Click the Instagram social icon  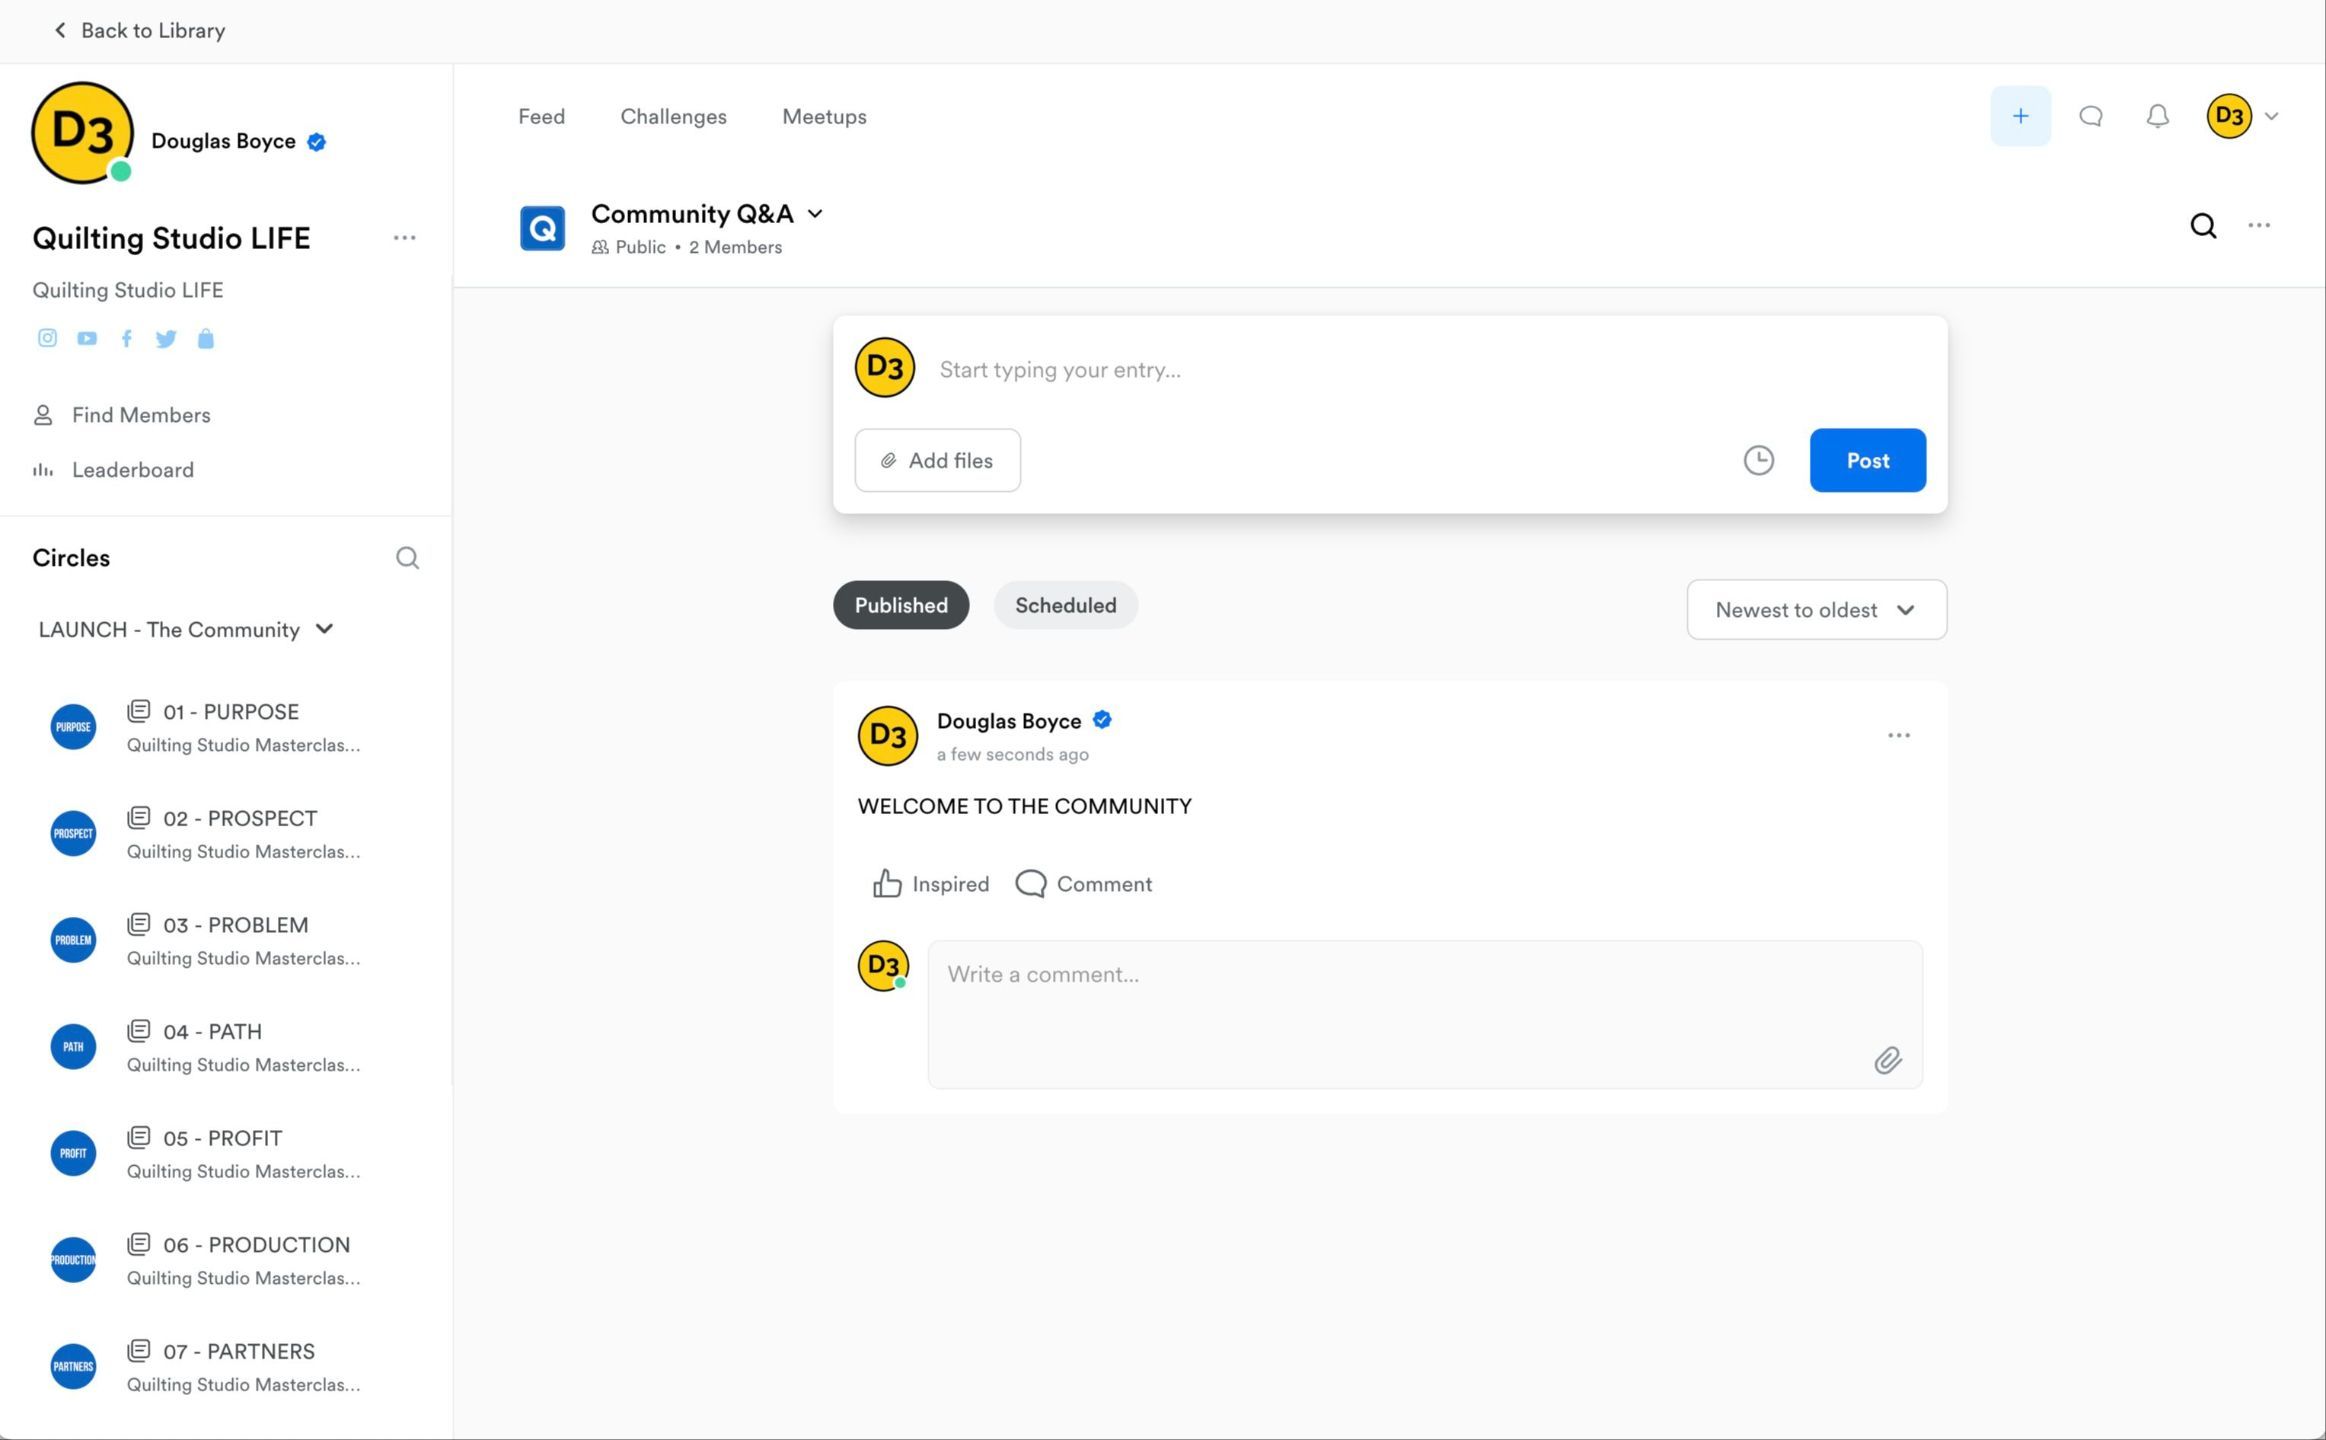coord(47,338)
